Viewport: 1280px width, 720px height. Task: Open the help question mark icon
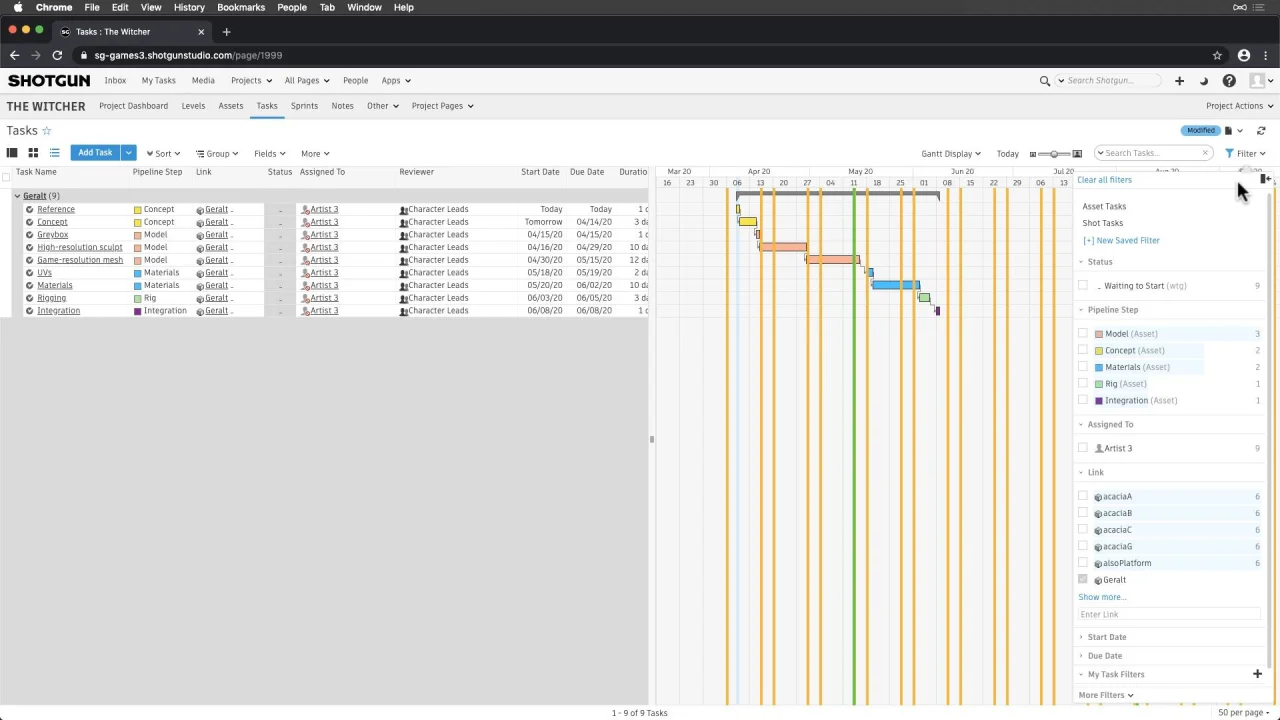pos(1229,81)
